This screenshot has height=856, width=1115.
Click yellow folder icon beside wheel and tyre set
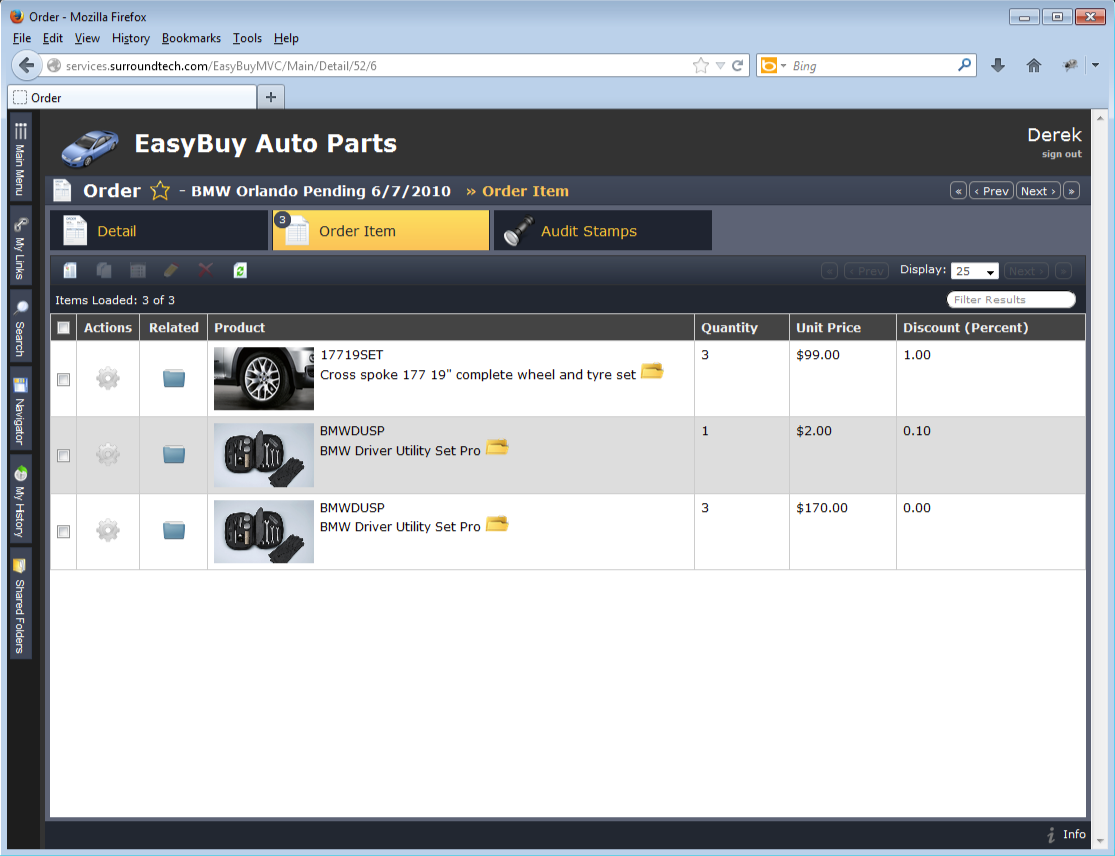[x=652, y=371]
